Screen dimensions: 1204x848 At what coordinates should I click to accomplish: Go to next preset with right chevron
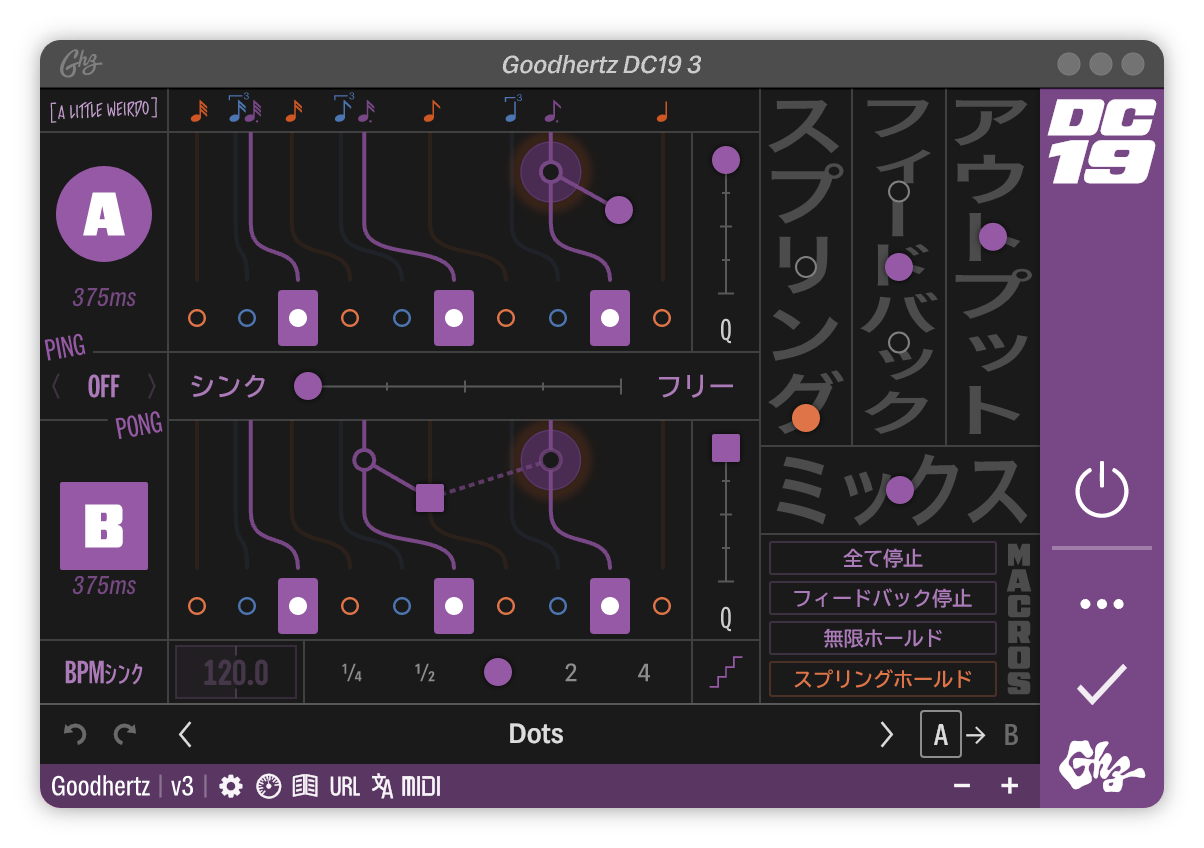point(886,734)
